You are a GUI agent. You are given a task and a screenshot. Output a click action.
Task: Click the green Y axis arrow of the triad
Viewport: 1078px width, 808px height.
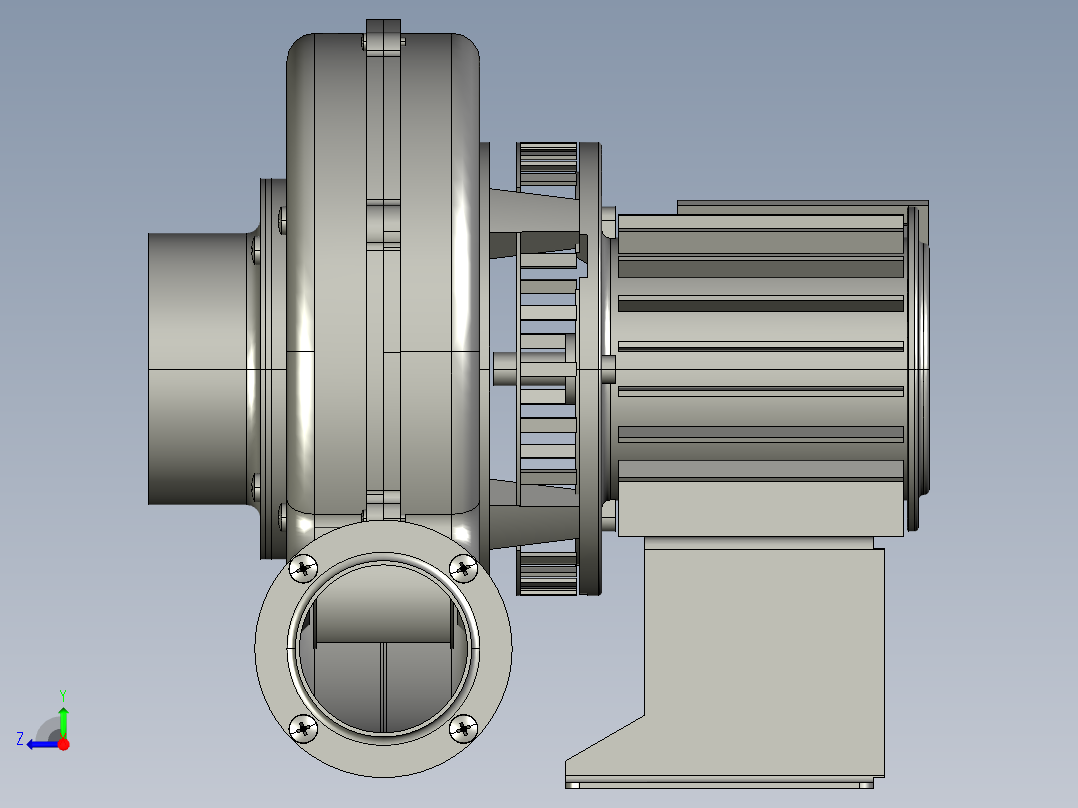pyautogui.click(x=63, y=721)
